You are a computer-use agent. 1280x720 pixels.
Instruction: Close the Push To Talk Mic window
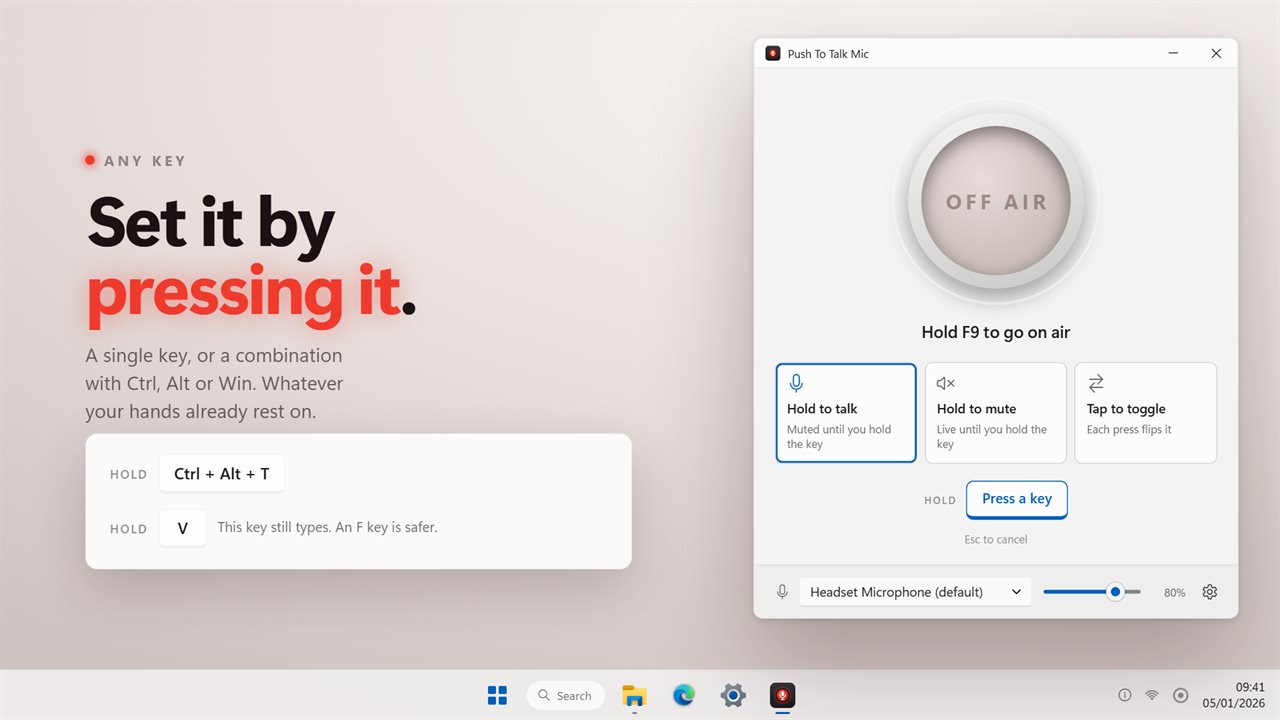click(1216, 54)
